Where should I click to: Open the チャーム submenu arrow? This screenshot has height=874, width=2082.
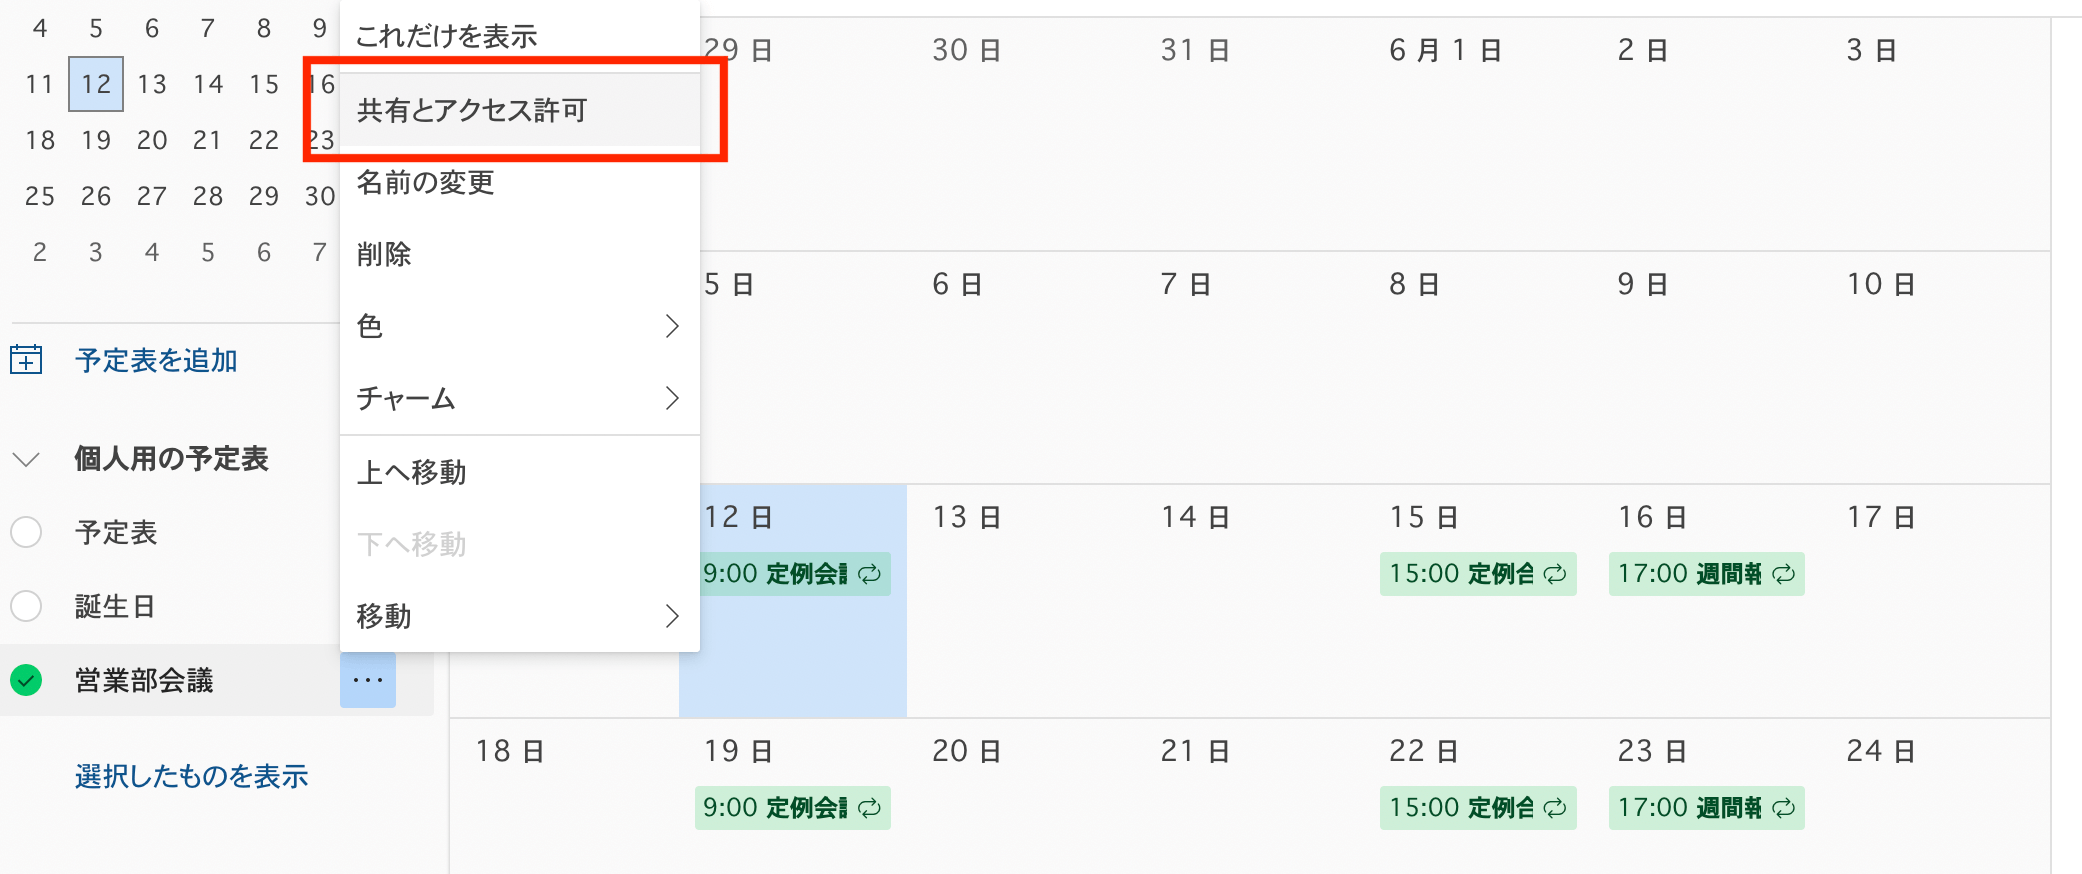pos(672,398)
